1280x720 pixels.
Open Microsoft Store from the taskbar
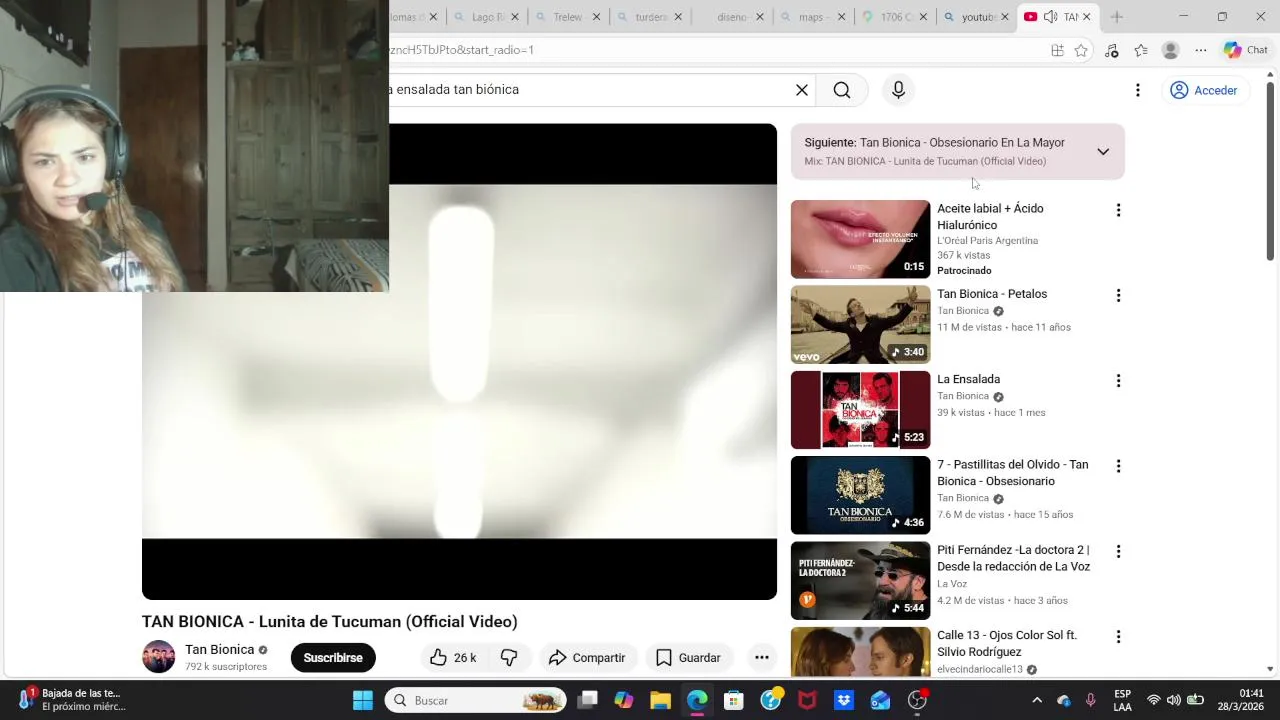pyautogui.click(x=734, y=700)
